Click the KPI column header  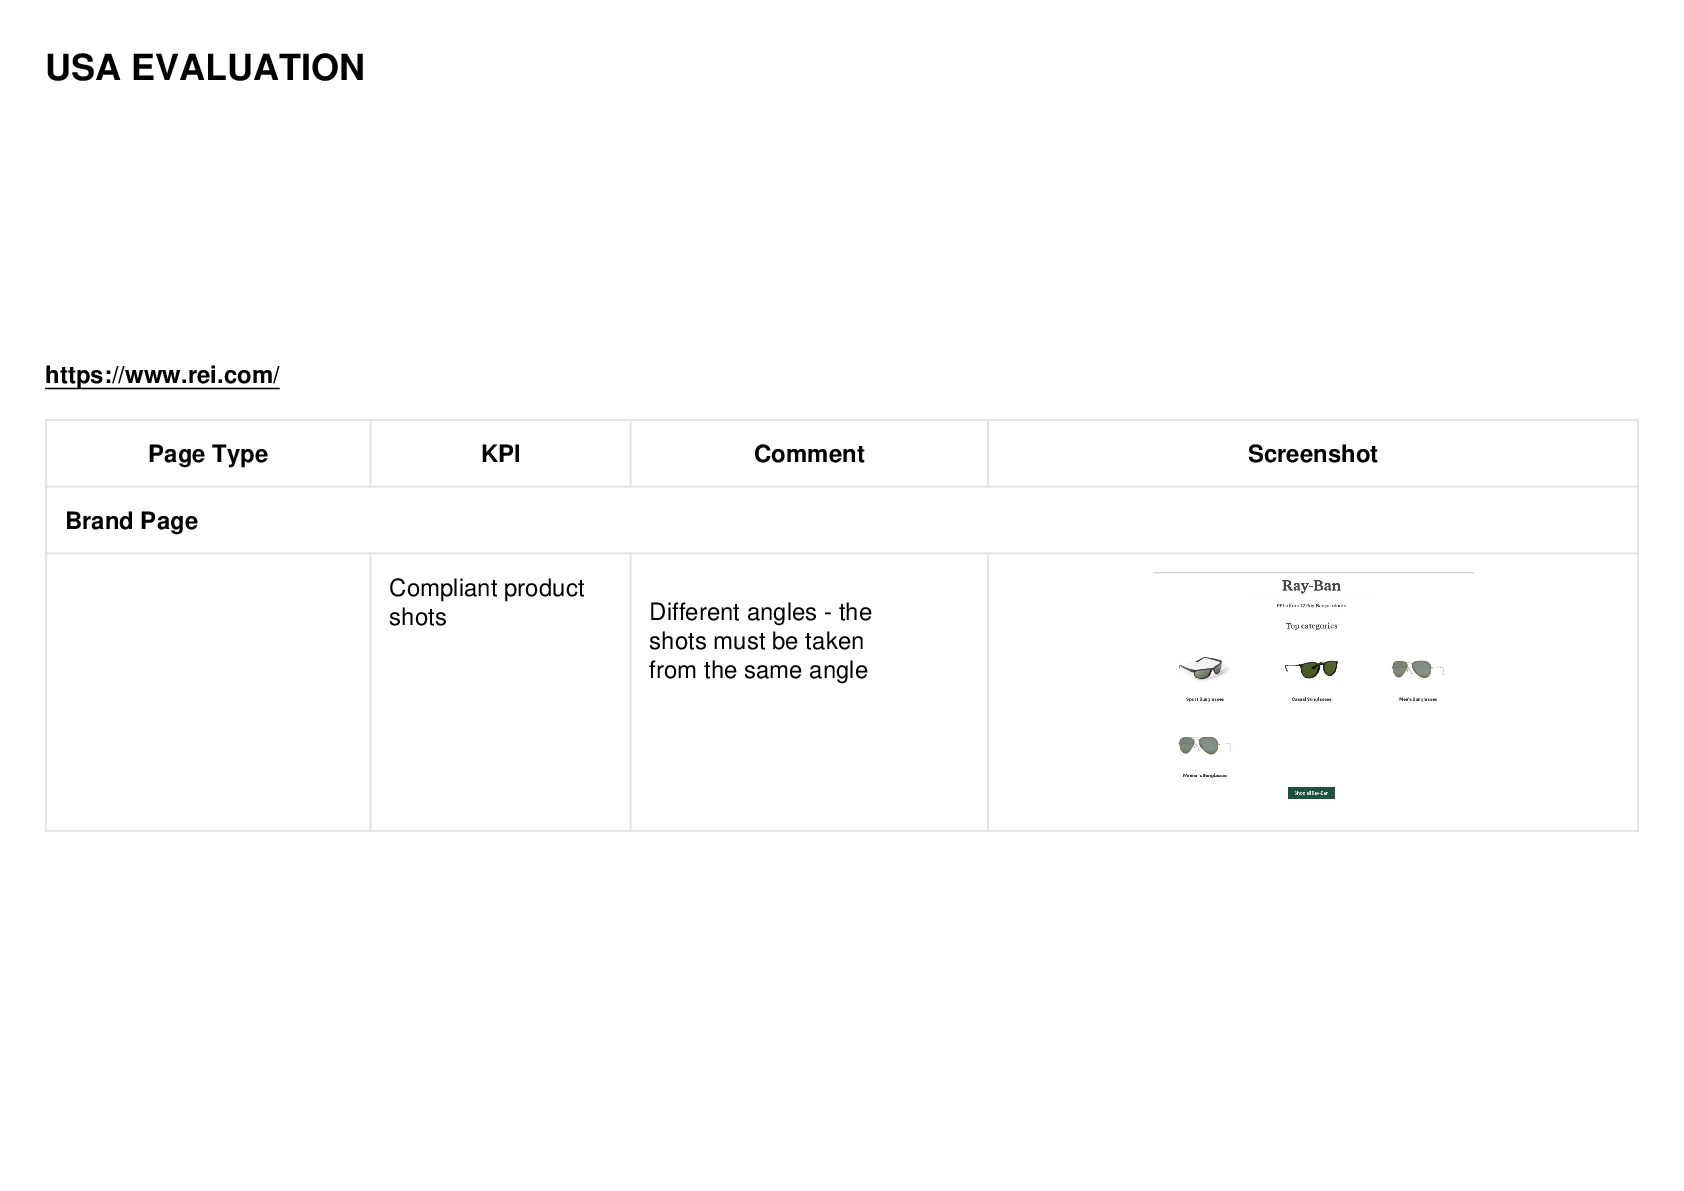click(500, 454)
